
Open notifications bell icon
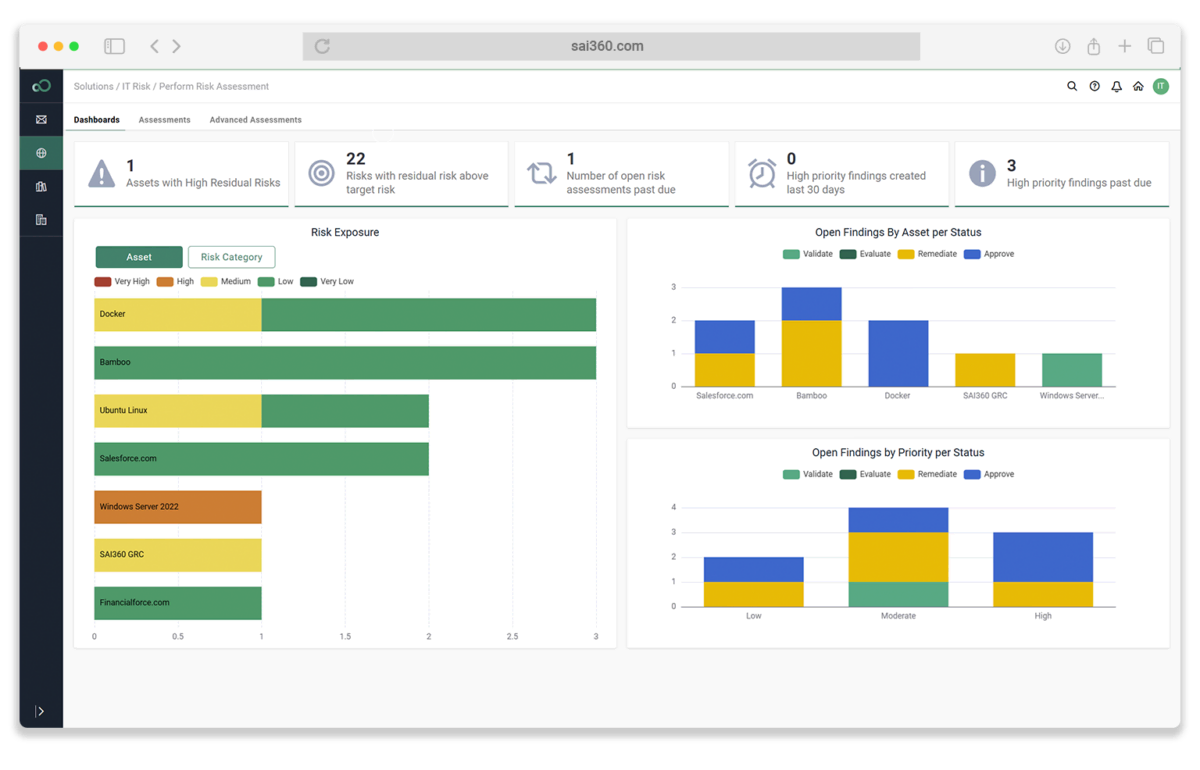click(1116, 87)
